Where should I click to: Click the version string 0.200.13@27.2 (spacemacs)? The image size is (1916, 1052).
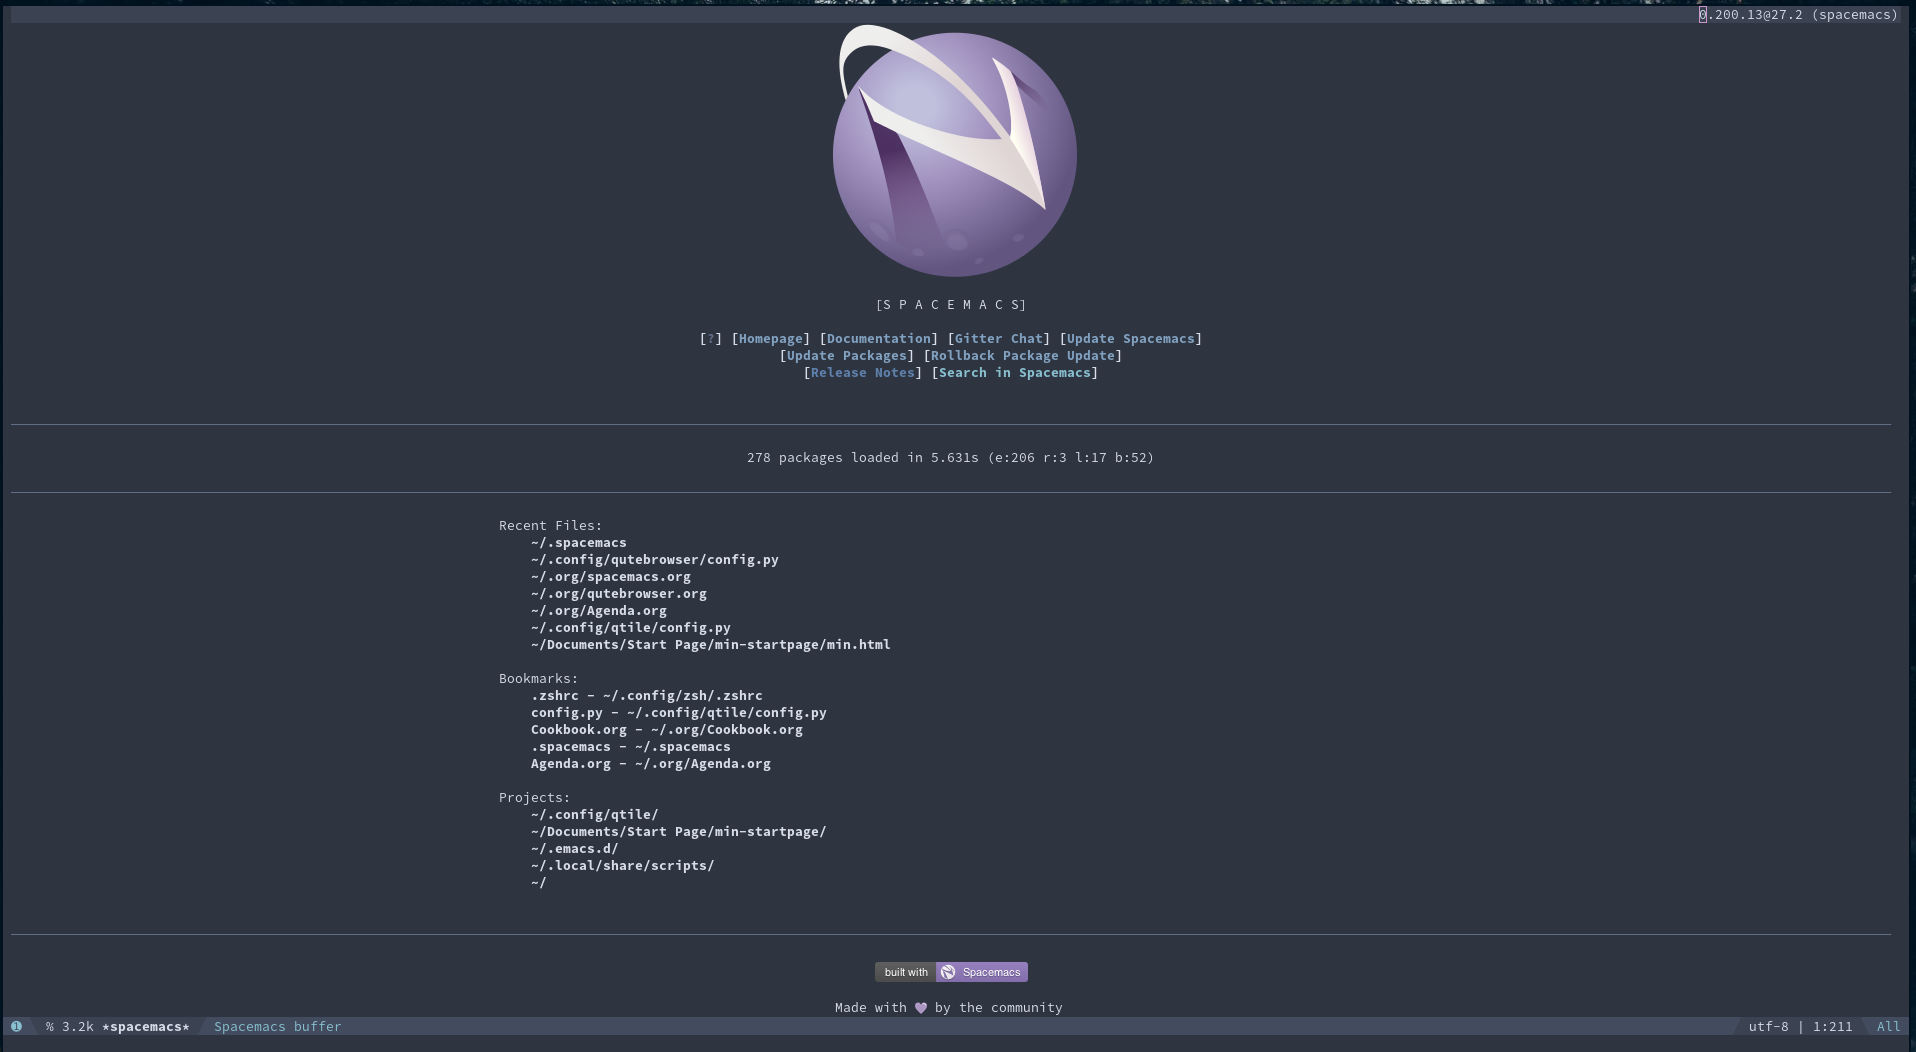click(x=1799, y=15)
